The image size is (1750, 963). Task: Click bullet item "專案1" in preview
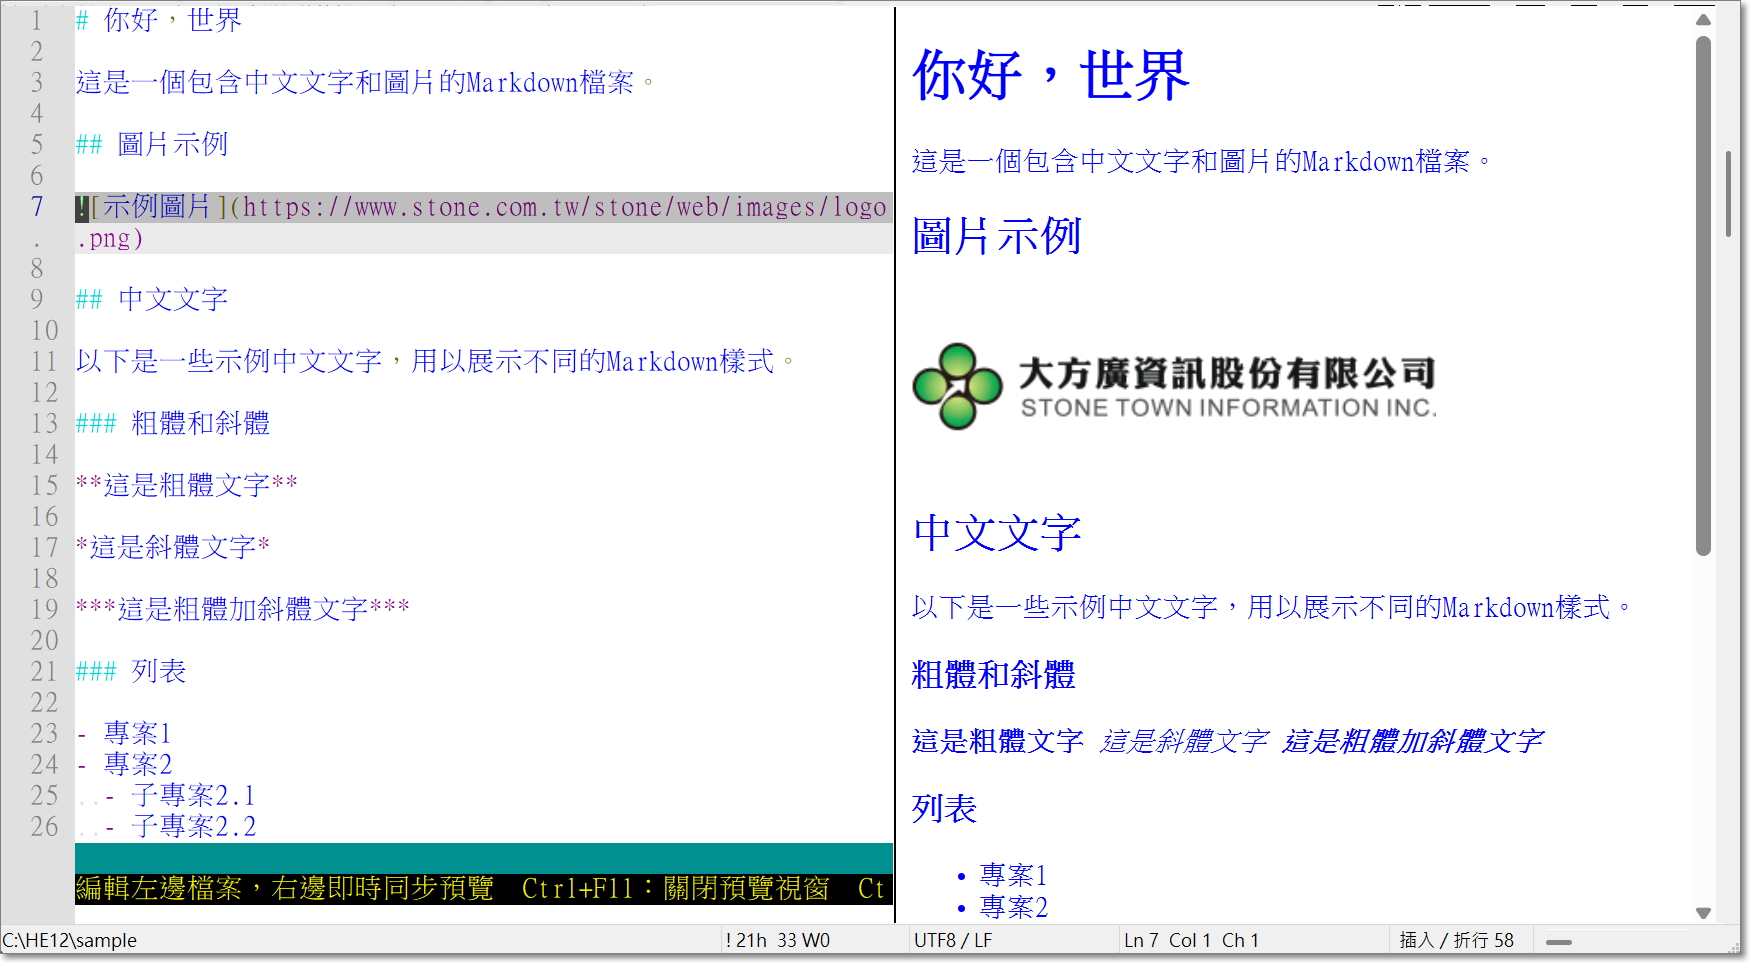coord(1013,875)
